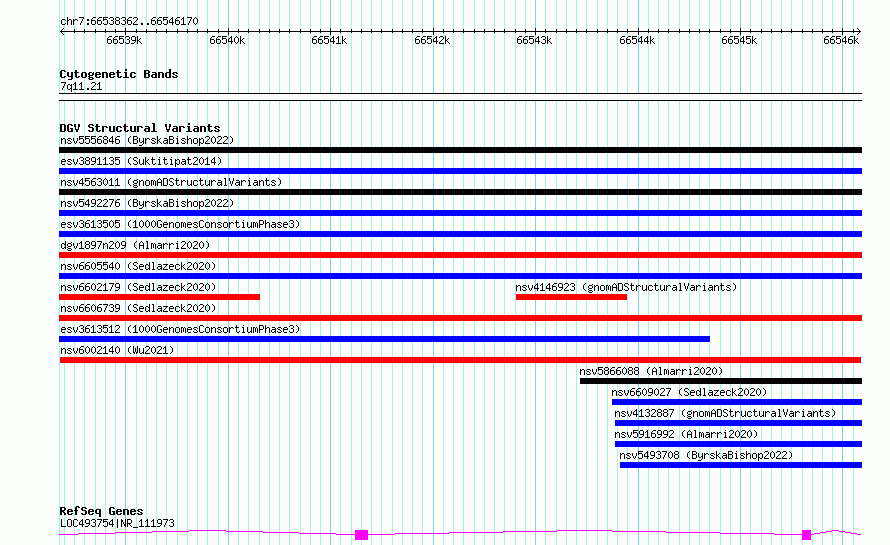Click the blue bar under nsv6609027
This screenshot has width=890, height=545.
[x=737, y=402]
